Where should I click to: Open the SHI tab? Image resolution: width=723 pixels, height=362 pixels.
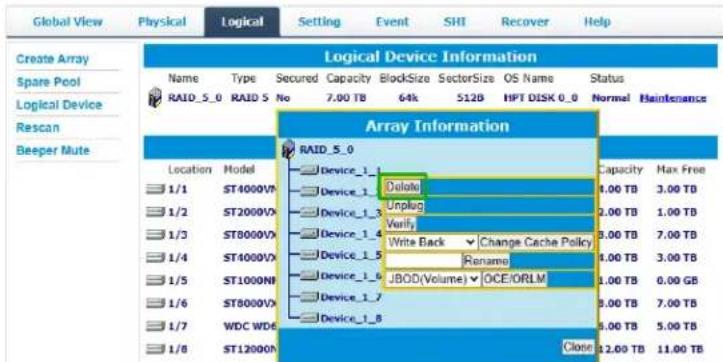(x=455, y=22)
